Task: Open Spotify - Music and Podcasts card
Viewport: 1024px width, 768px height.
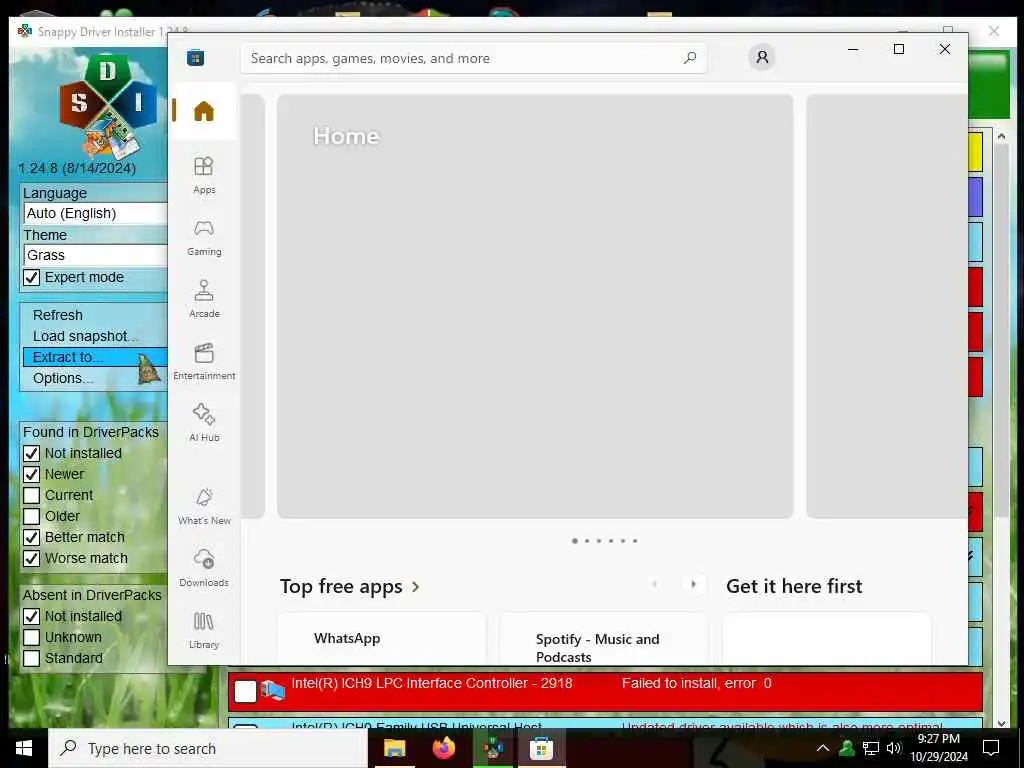Action: 603,639
